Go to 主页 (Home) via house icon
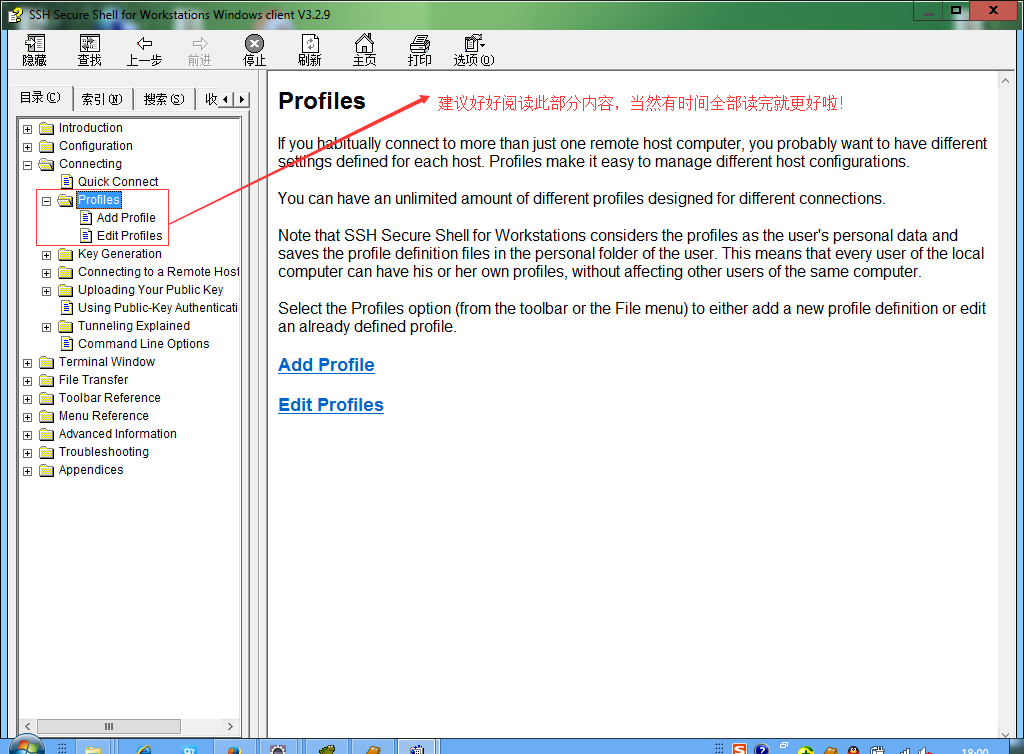This screenshot has width=1024, height=754. pyautogui.click(x=364, y=50)
